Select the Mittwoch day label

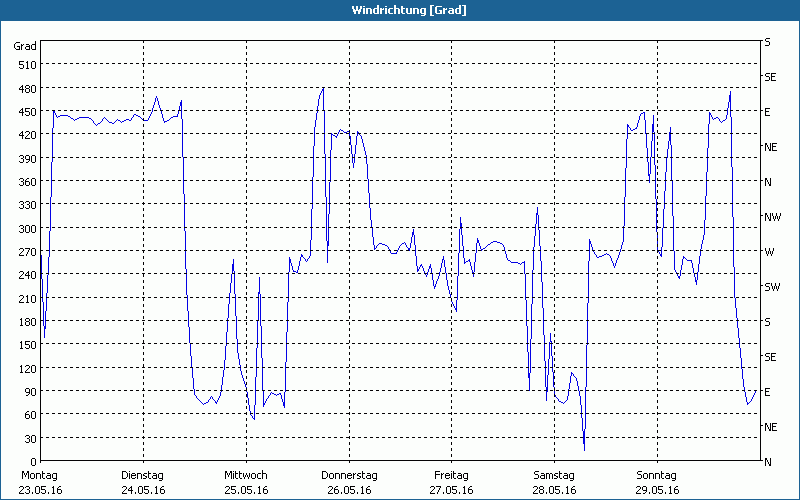[245, 475]
